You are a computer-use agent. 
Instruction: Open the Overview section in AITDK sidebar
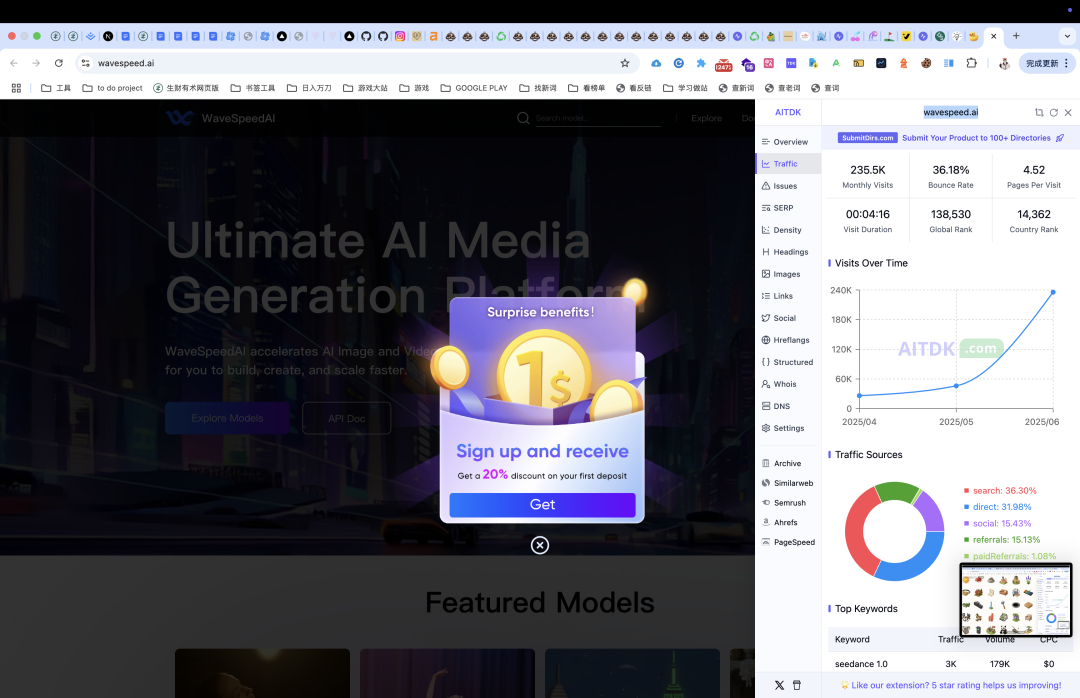[x=788, y=142]
